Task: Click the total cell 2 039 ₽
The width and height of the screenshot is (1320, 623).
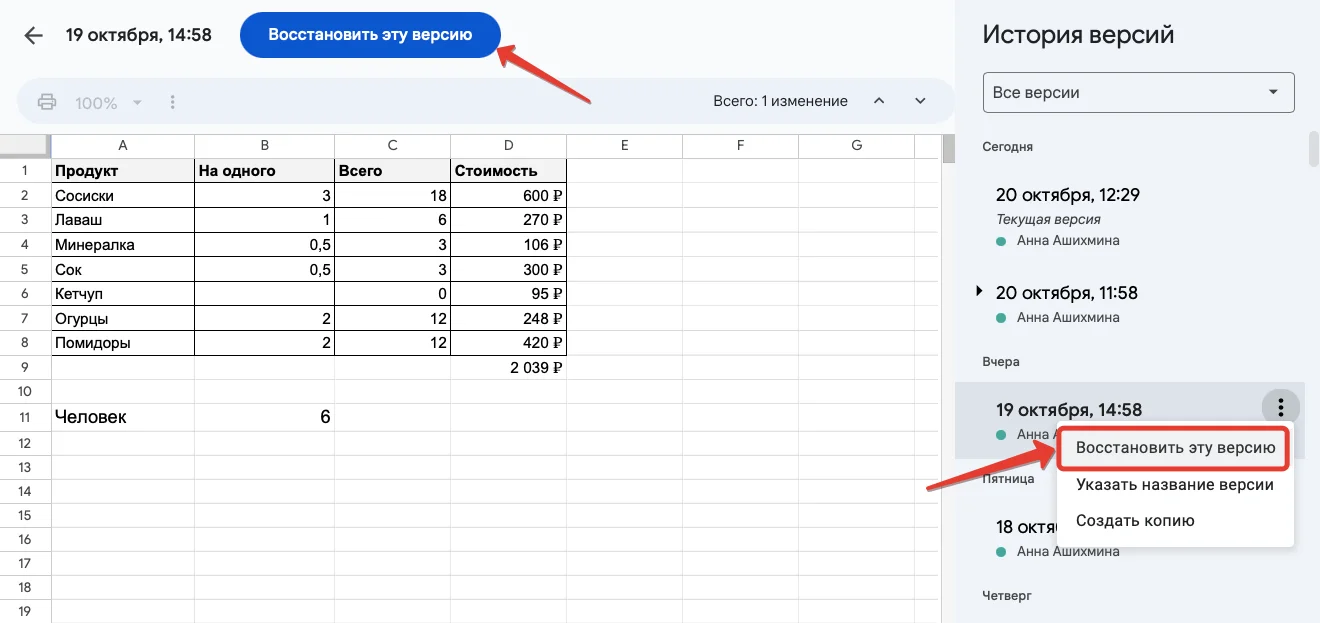Action: point(508,367)
